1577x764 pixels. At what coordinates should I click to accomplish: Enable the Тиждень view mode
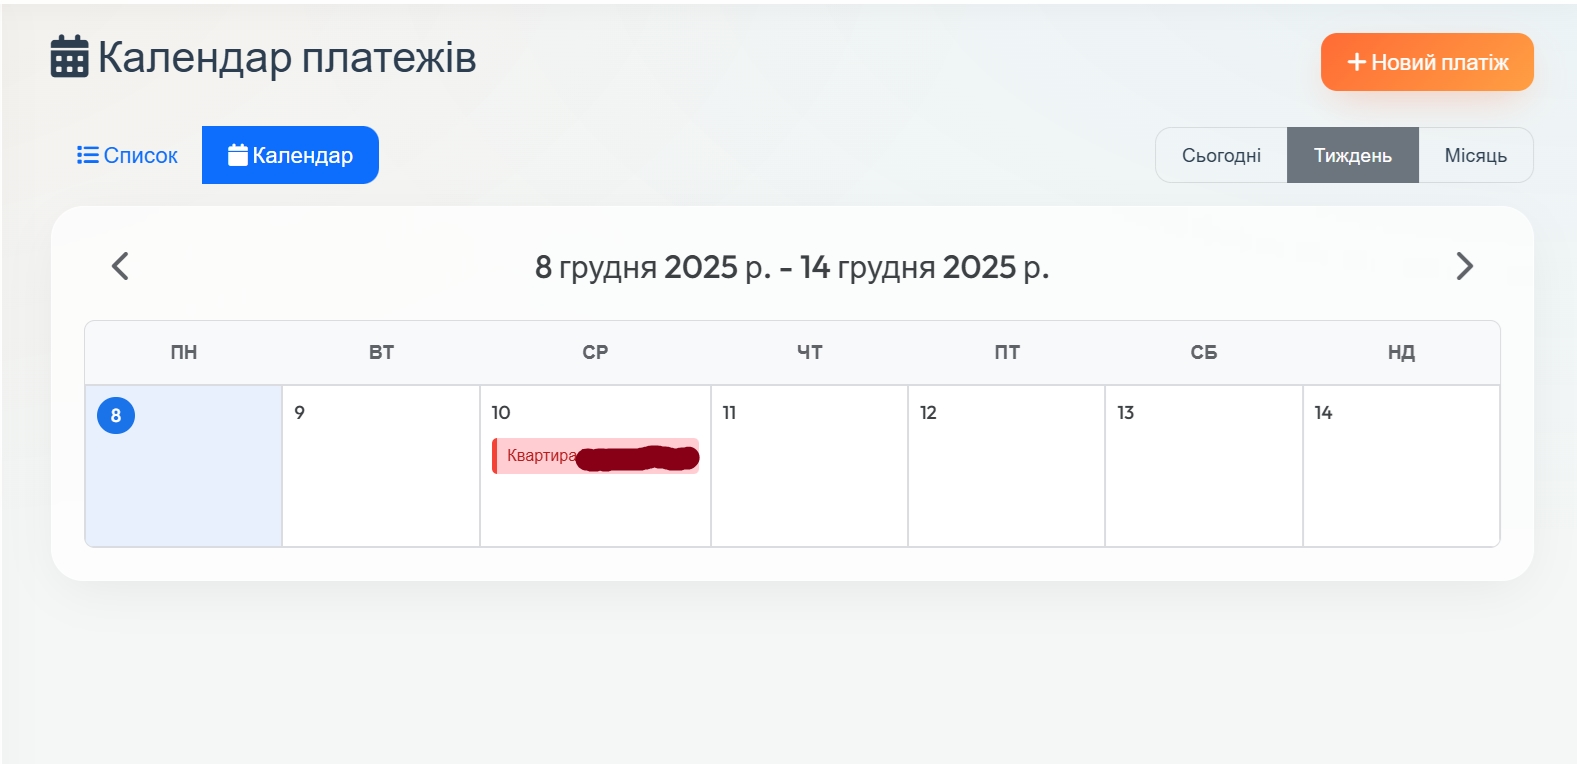pos(1352,155)
